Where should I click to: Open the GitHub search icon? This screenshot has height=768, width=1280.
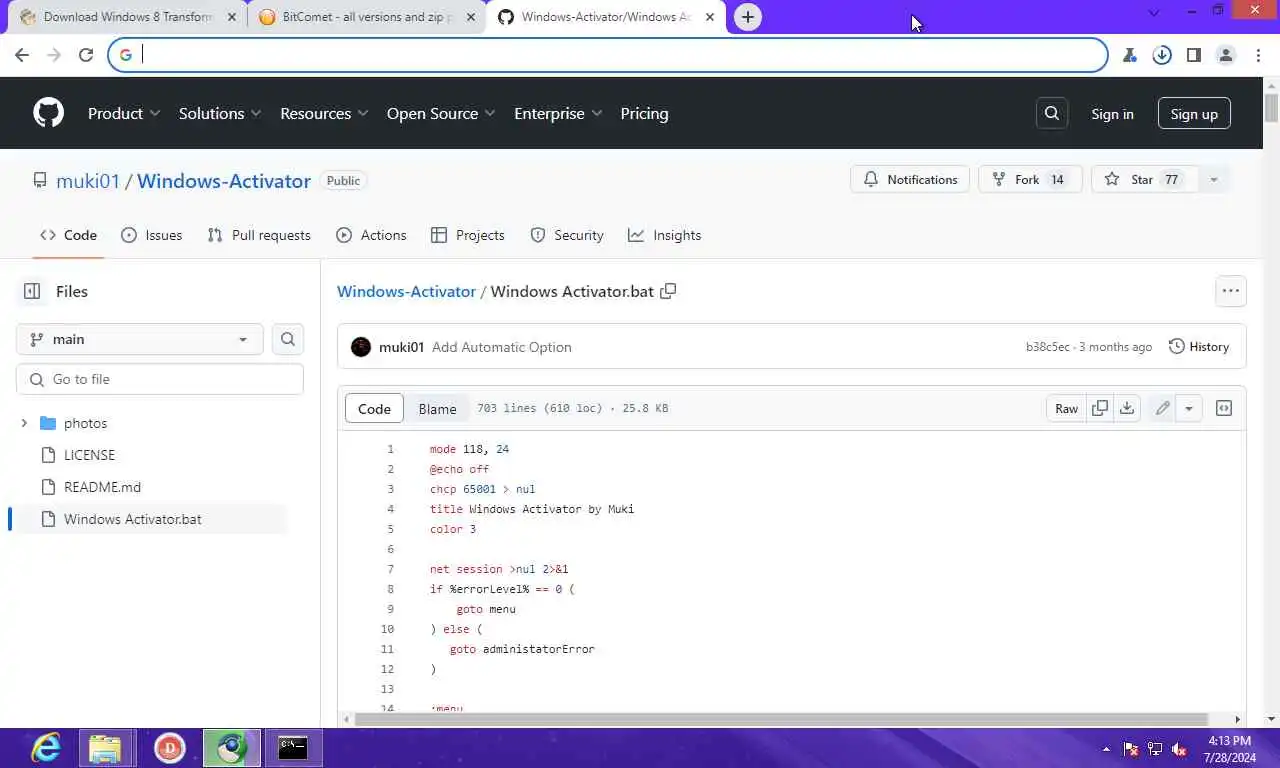coord(1051,113)
